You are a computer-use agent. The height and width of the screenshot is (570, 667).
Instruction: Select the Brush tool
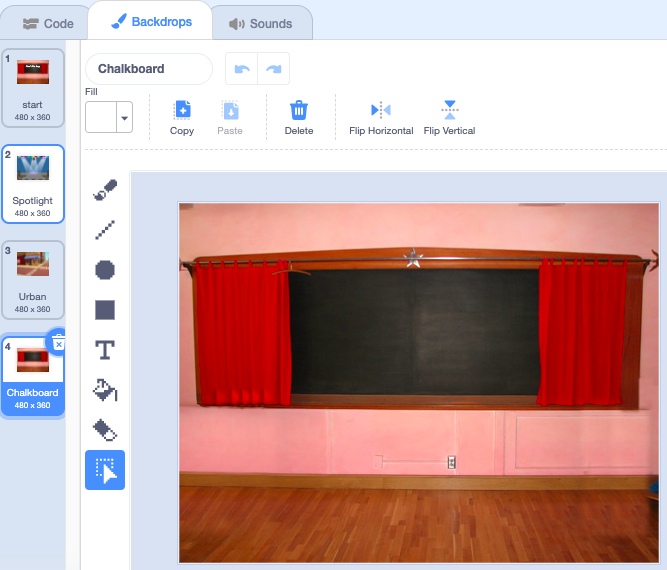[105, 190]
